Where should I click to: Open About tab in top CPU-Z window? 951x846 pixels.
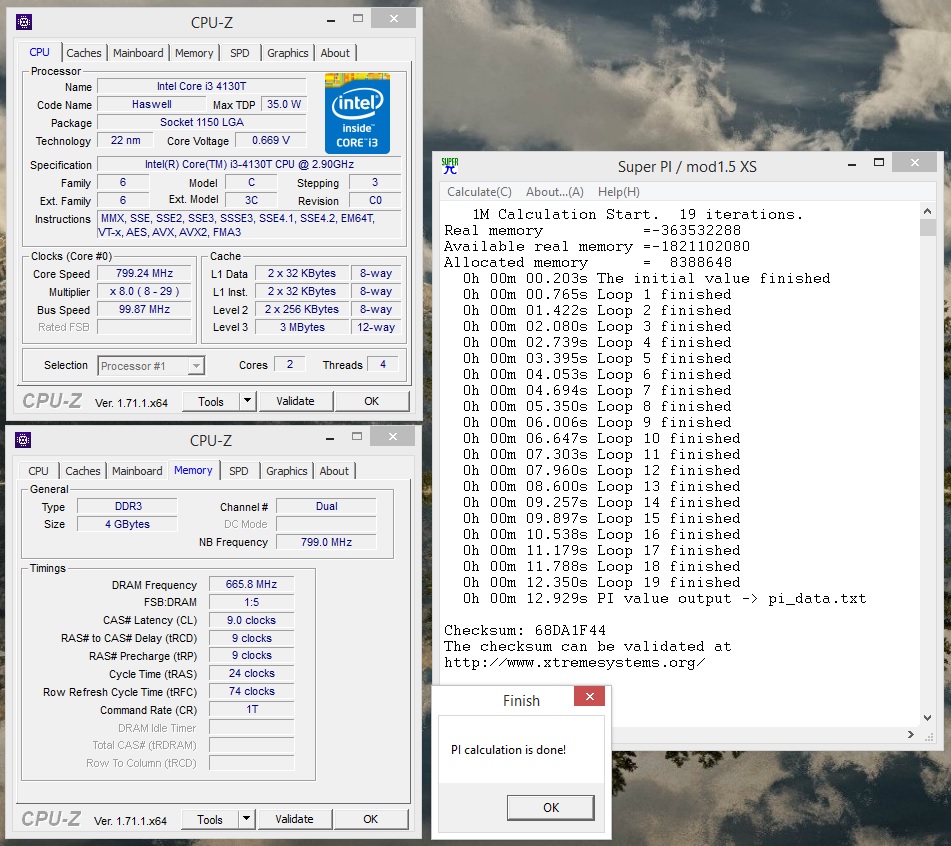(335, 53)
